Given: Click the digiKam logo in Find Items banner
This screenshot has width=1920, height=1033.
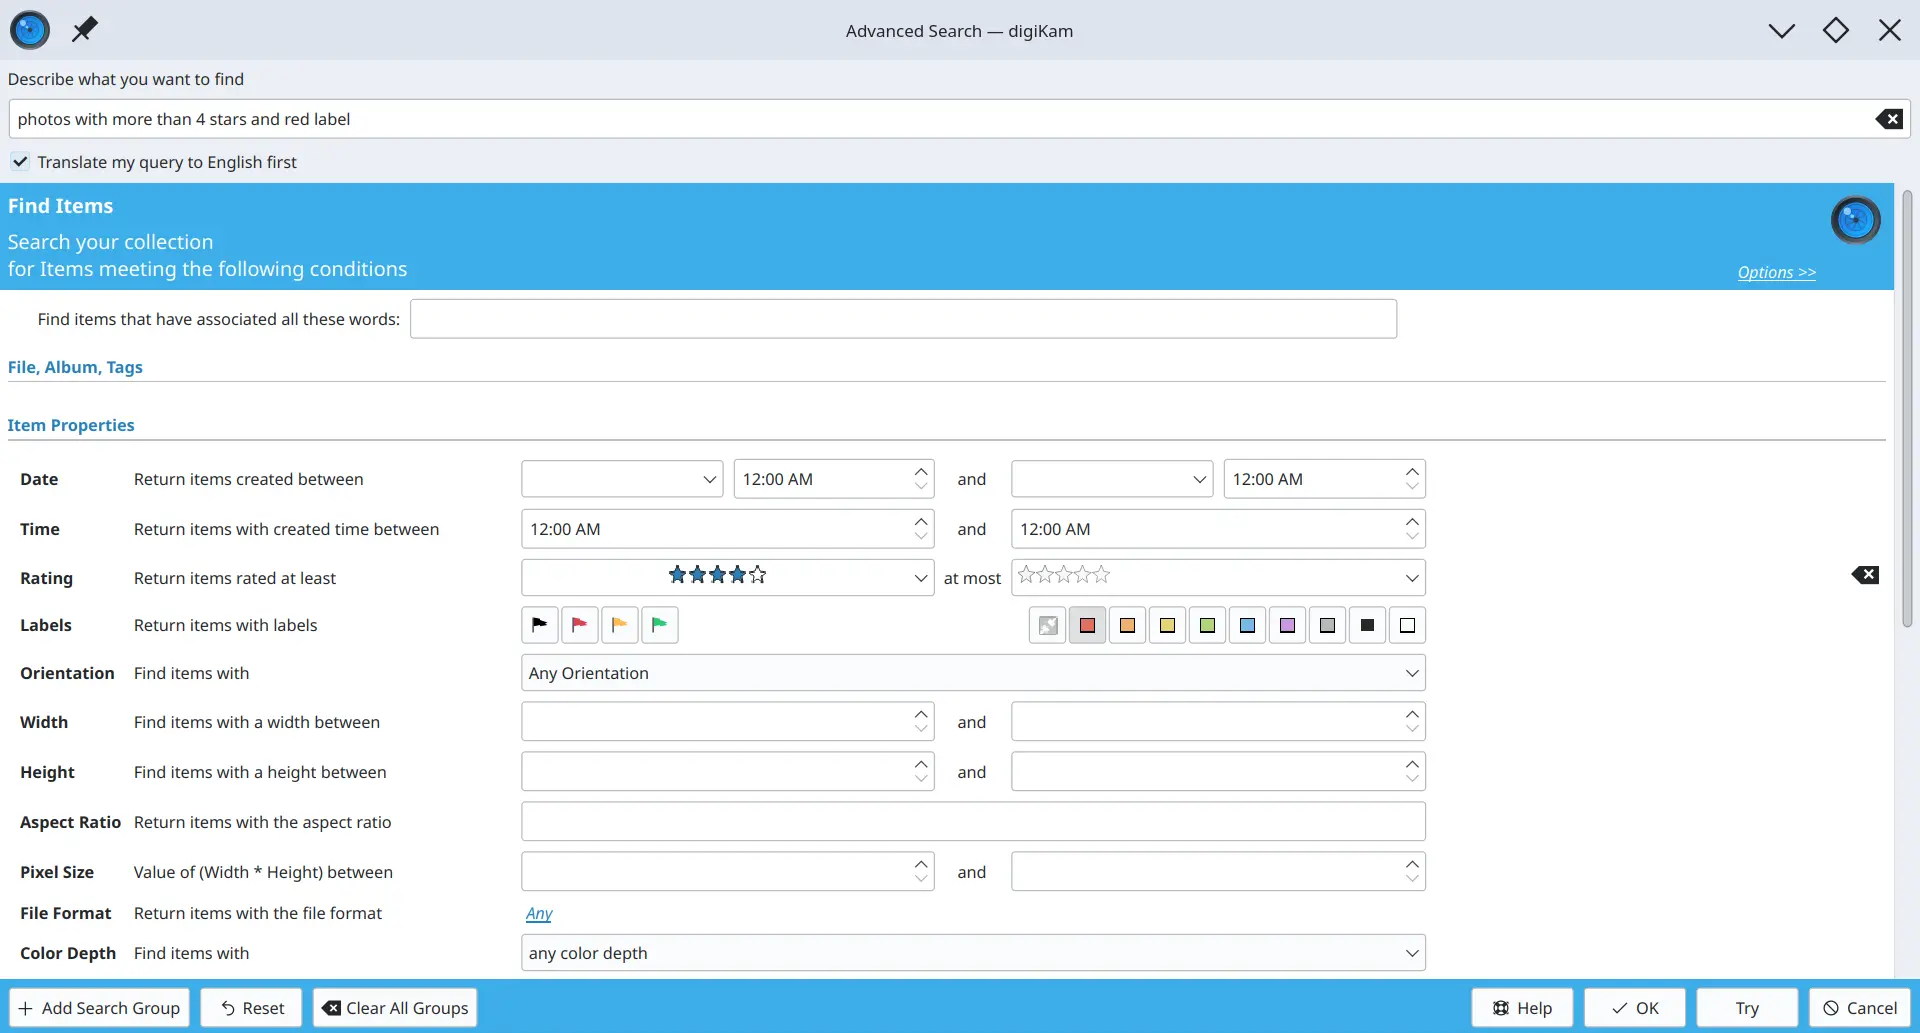Looking at the screenshot, I should (1855, 220).
